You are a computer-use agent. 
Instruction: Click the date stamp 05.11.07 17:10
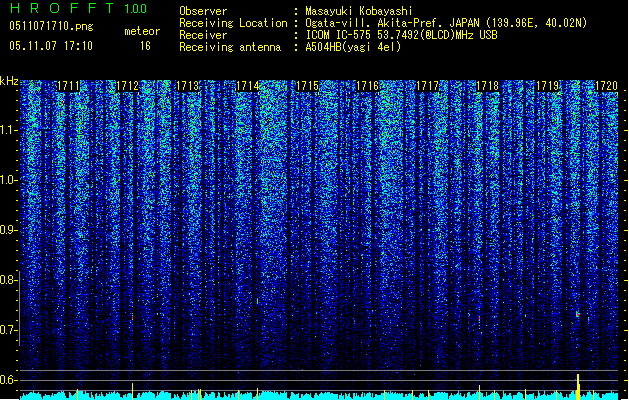coord(51,46)
